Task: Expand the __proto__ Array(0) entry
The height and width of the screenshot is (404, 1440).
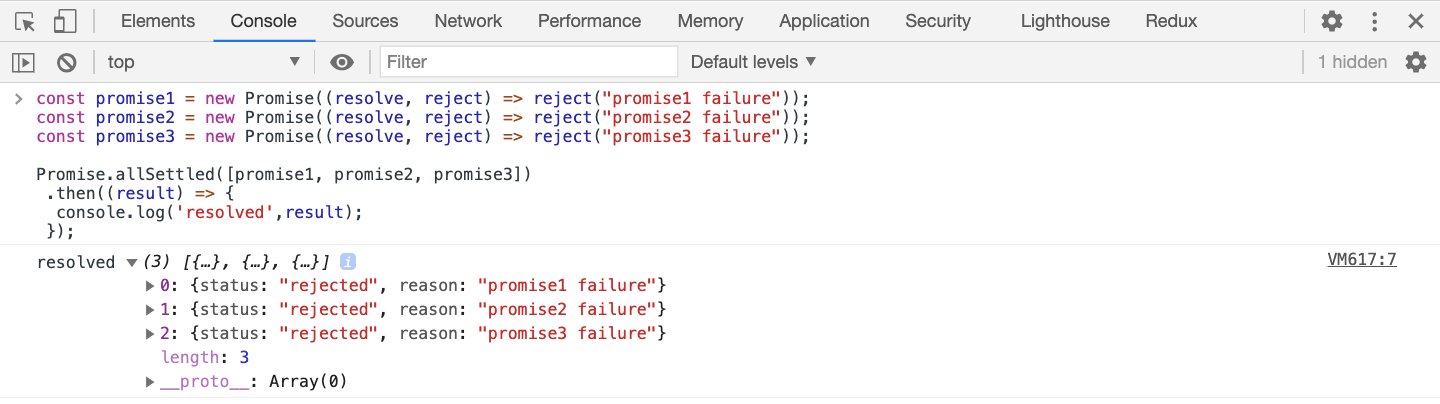Action: click(x=151, y=381)
